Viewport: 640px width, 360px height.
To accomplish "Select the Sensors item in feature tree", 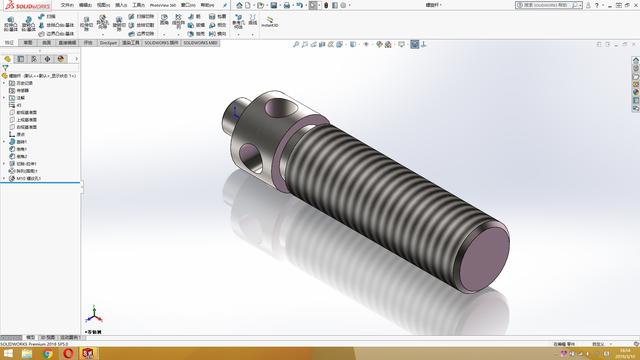I will (19, 91).
